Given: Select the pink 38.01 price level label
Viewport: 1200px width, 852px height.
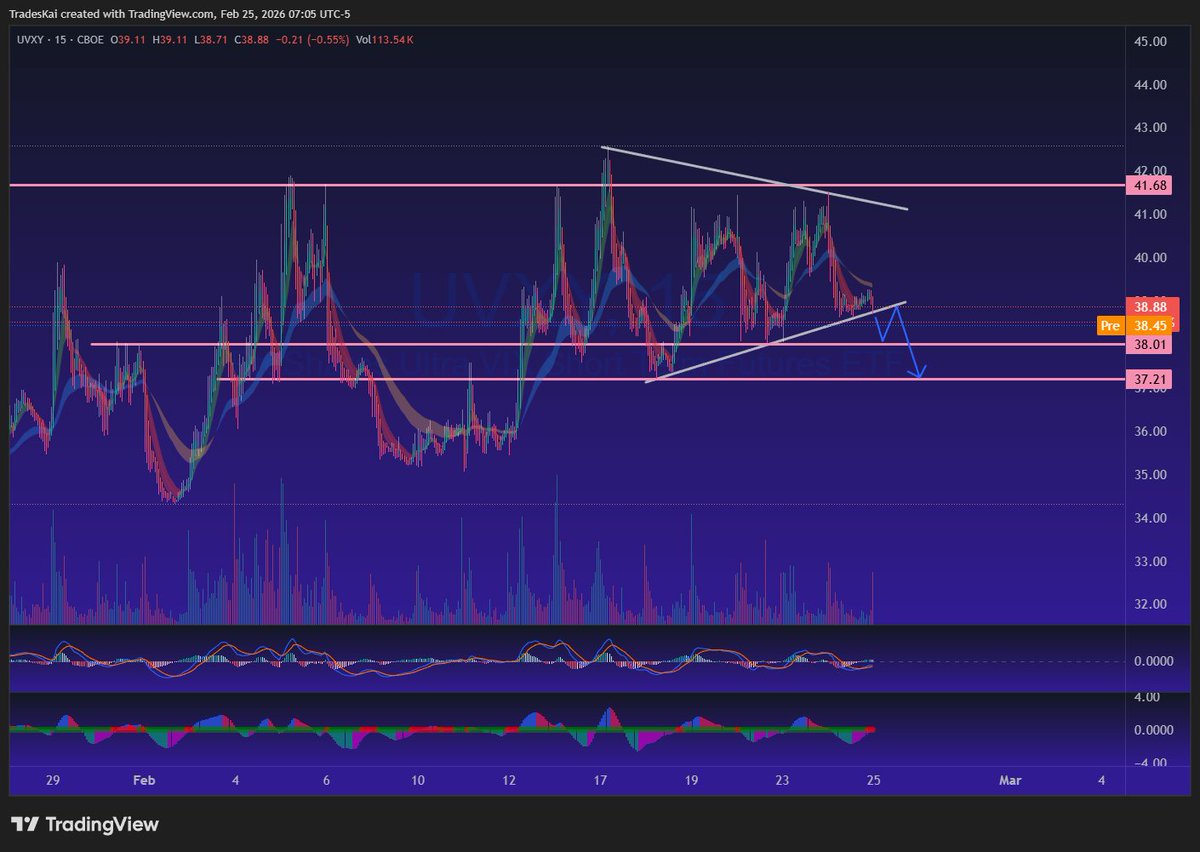Looking at the screenshot, I should [1150, 344].
